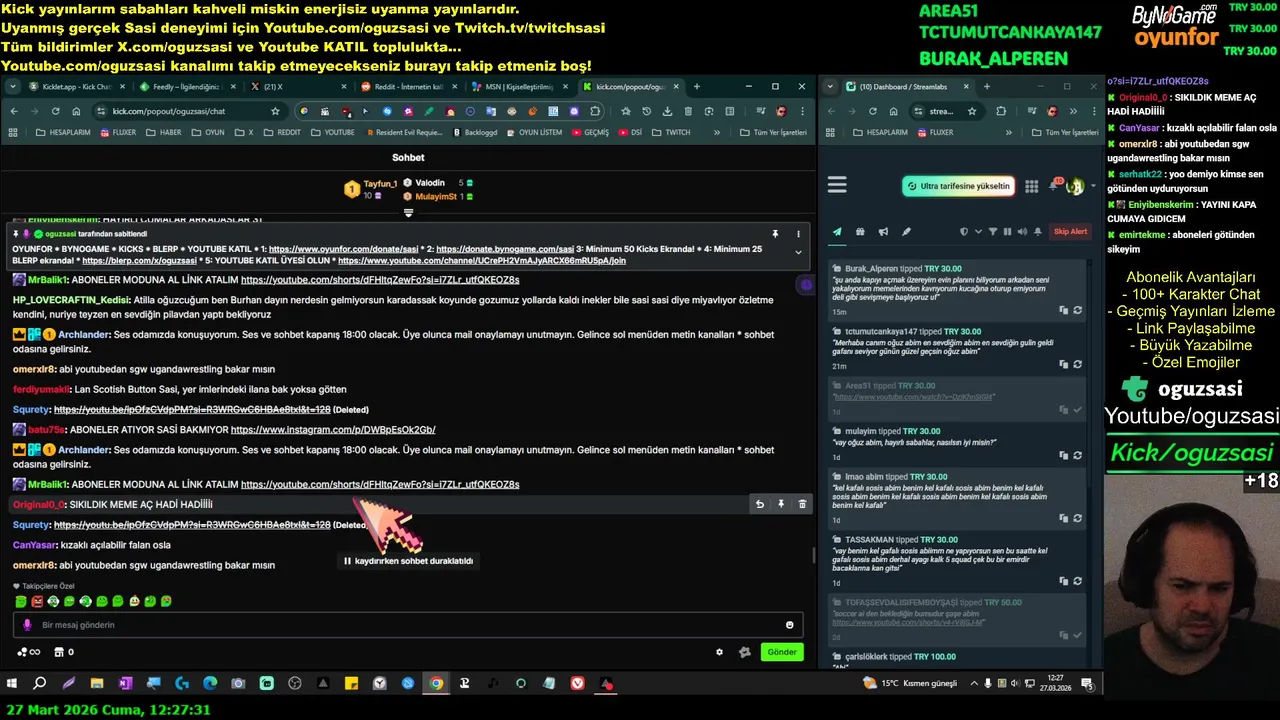Open Streamlabs notifications bell with badge
1280x720 pixels.
tap(1055, 186)
